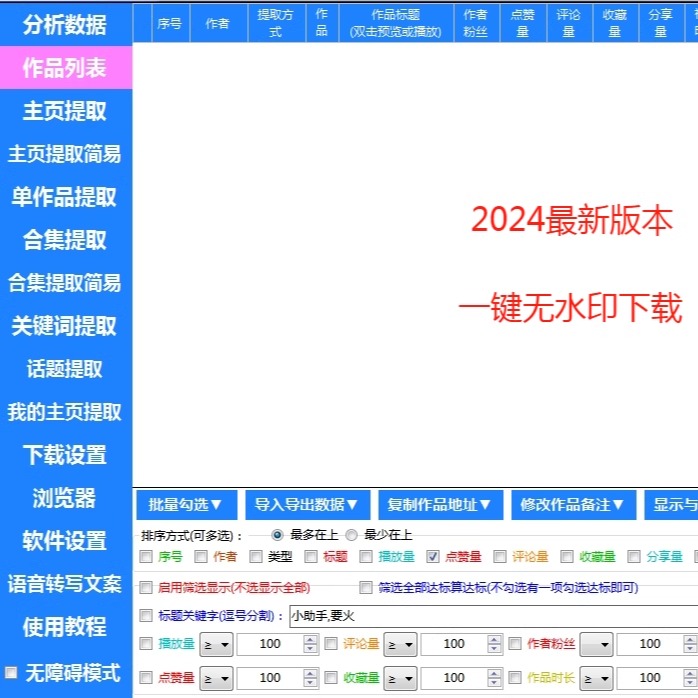Enable the 作品时长 filter checkbox
Image resolution: width=698 pixels, height=698 pixels.
point(515,678)
